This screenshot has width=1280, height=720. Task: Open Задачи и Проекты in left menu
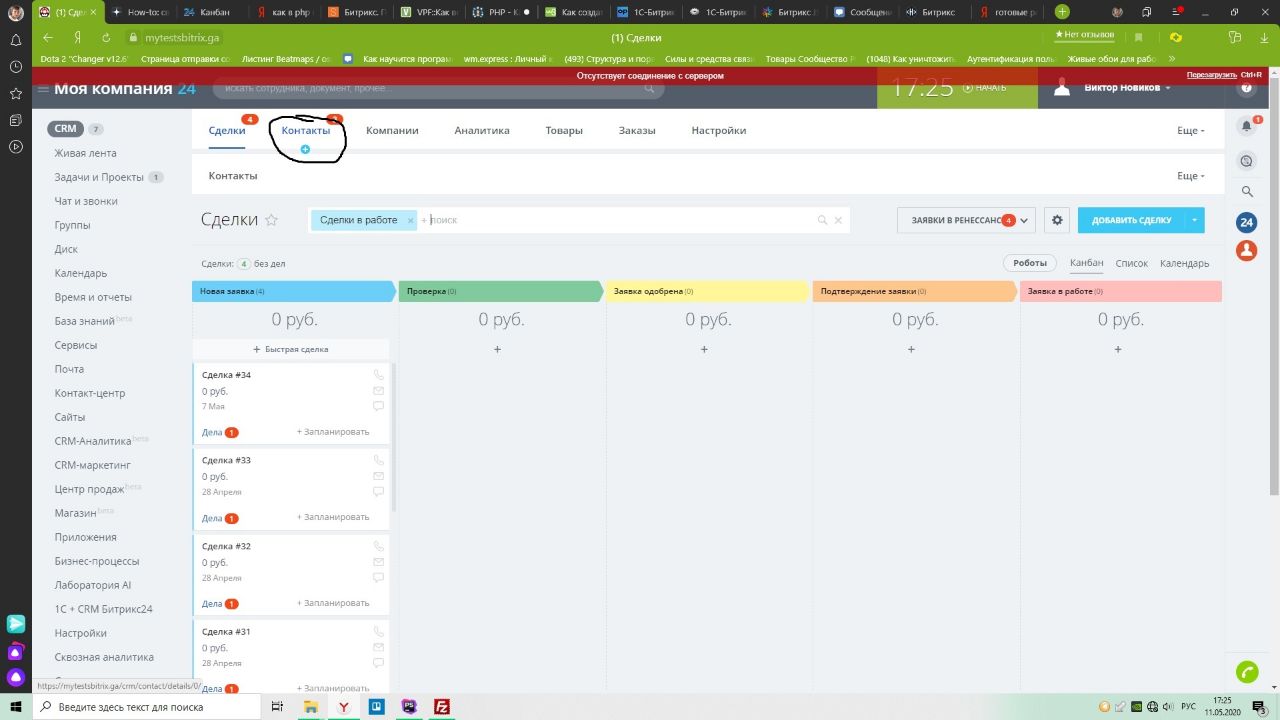coord(99,177)
